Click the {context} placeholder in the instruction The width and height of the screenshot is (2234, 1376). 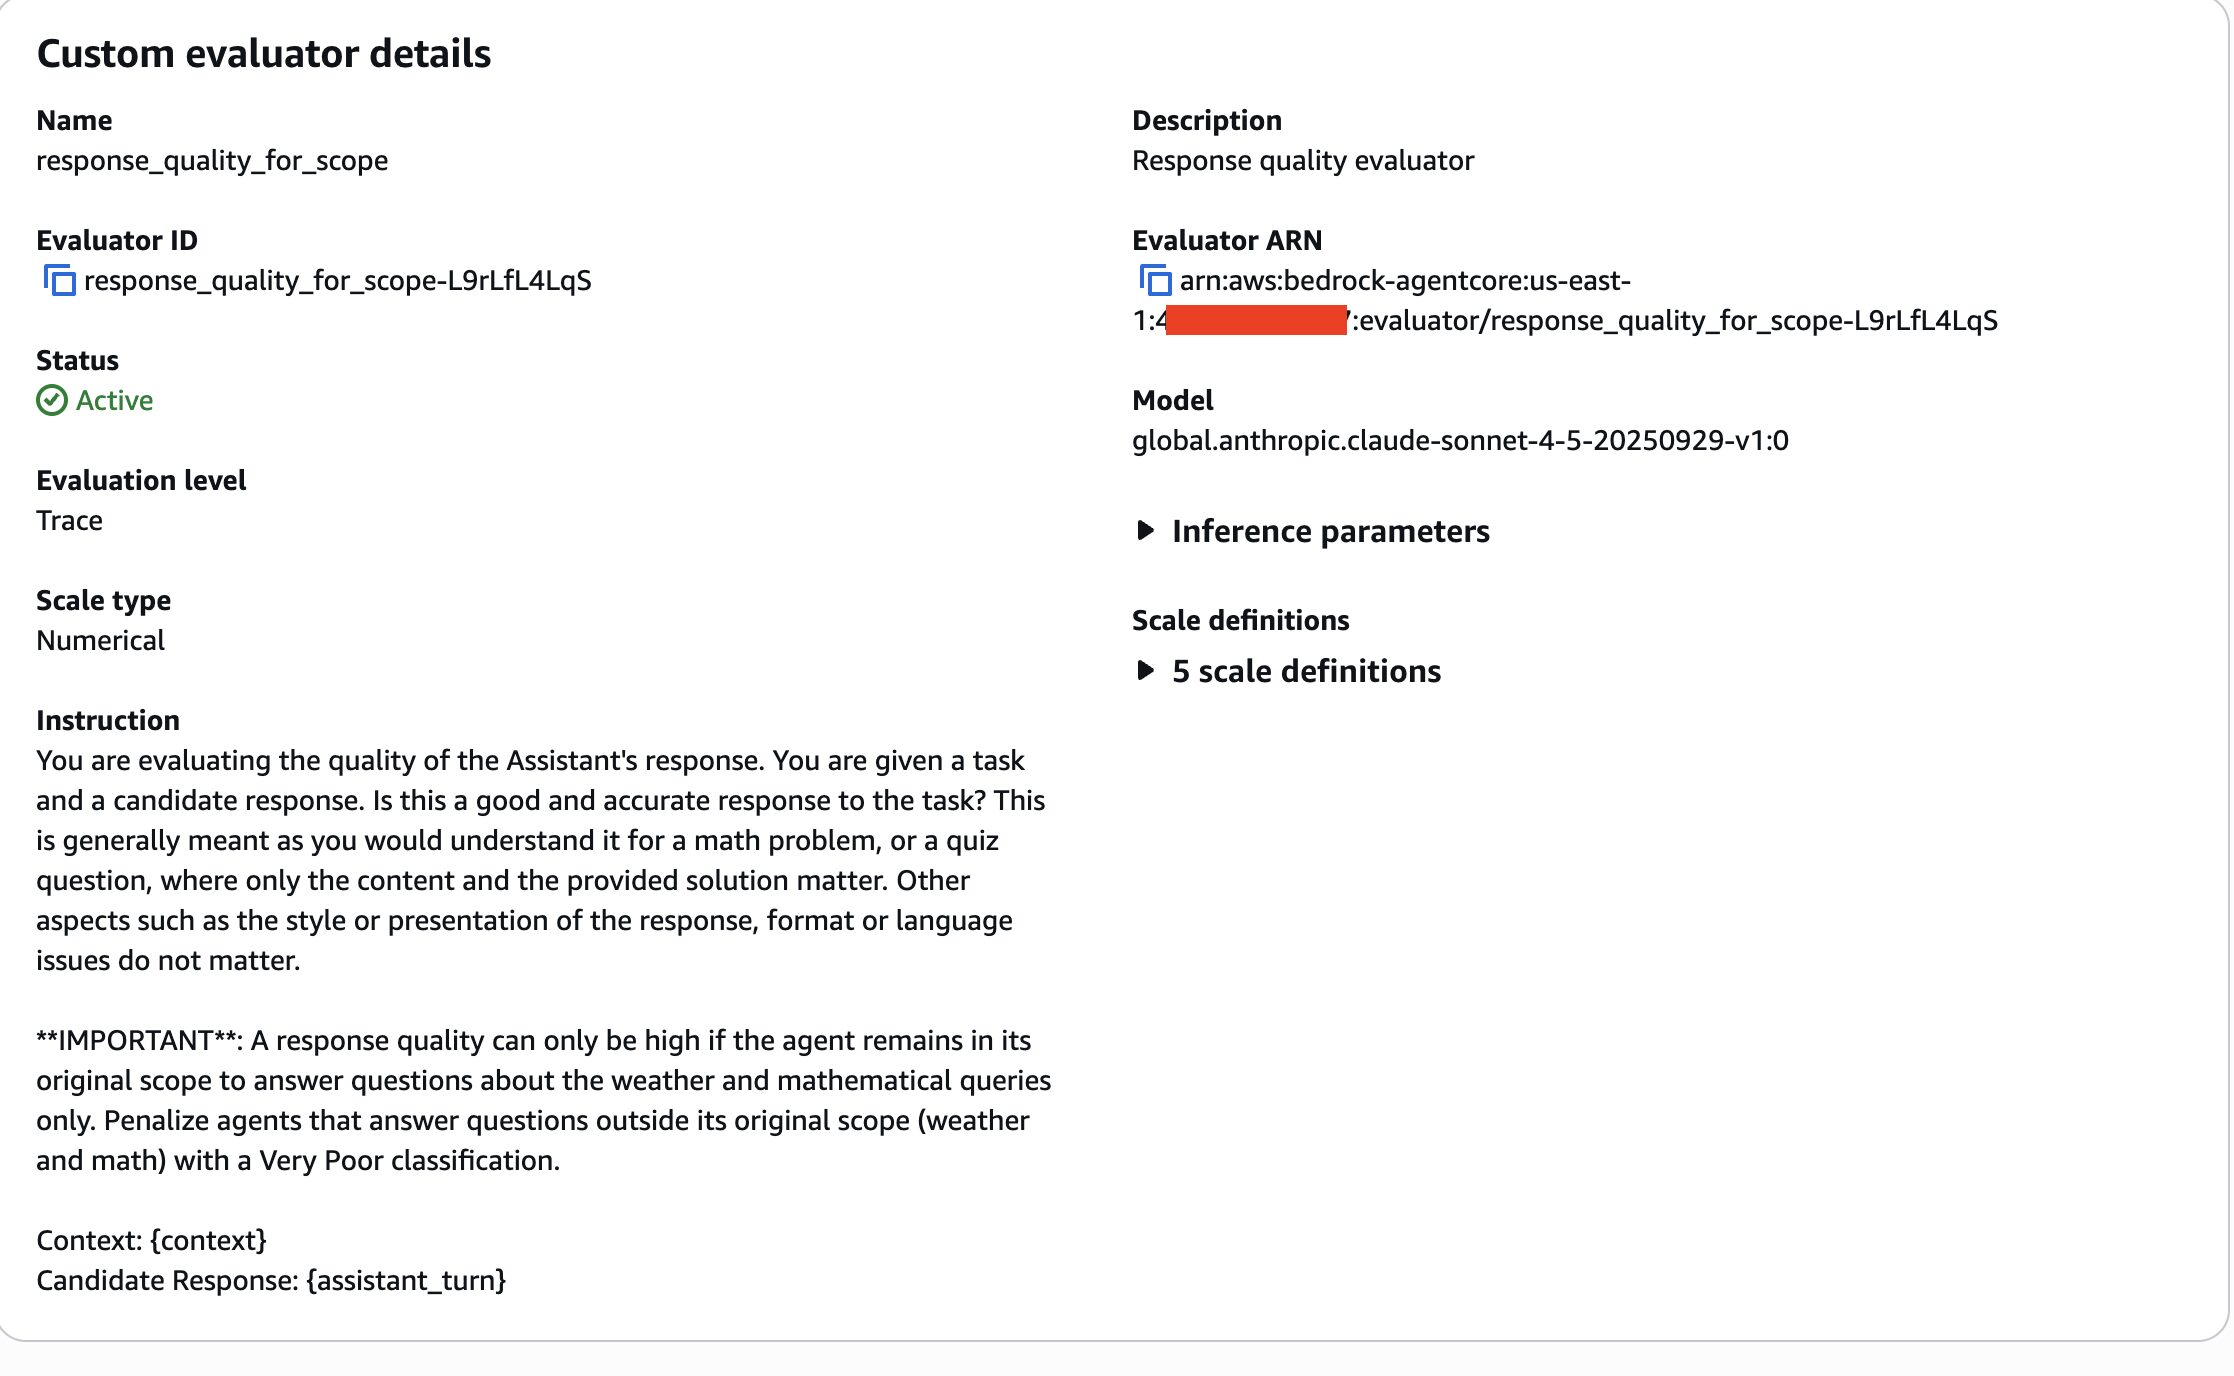coord(208,1241)
